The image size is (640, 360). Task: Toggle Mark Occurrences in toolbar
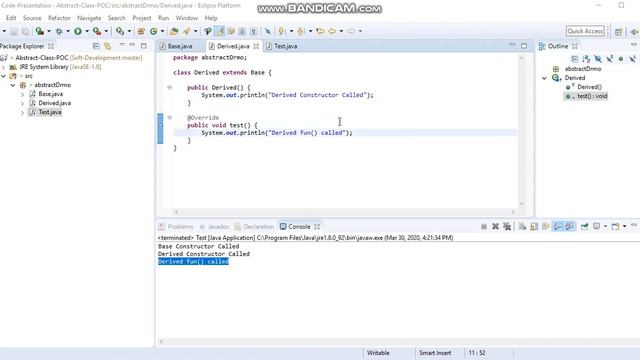point(220,31)
